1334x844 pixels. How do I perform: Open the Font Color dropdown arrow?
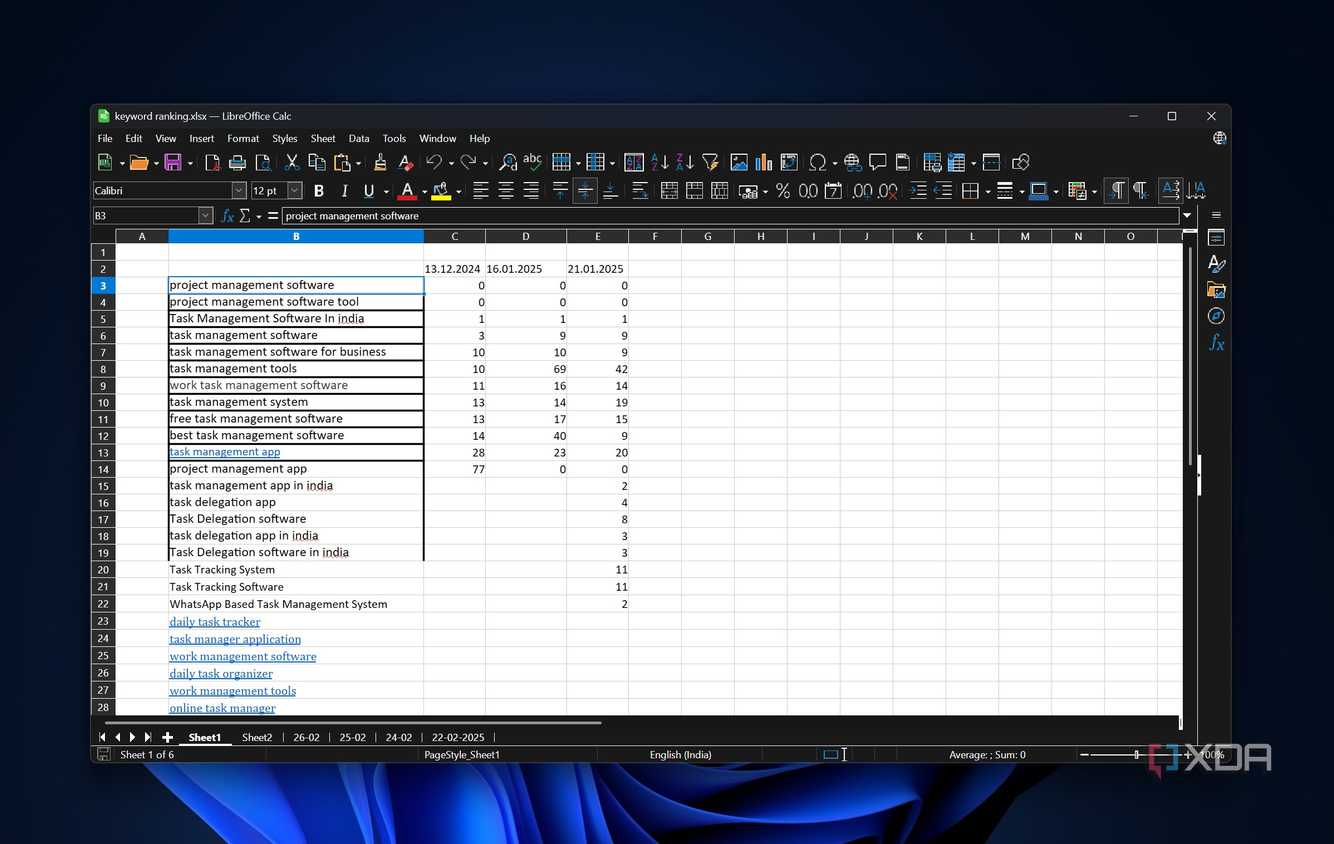click(x=424, y=191)
